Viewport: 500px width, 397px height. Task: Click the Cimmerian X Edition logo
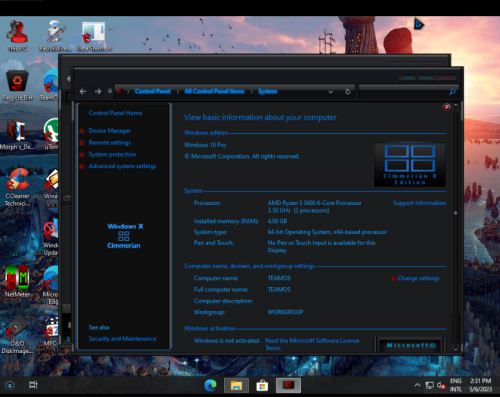tap(410, 164)
